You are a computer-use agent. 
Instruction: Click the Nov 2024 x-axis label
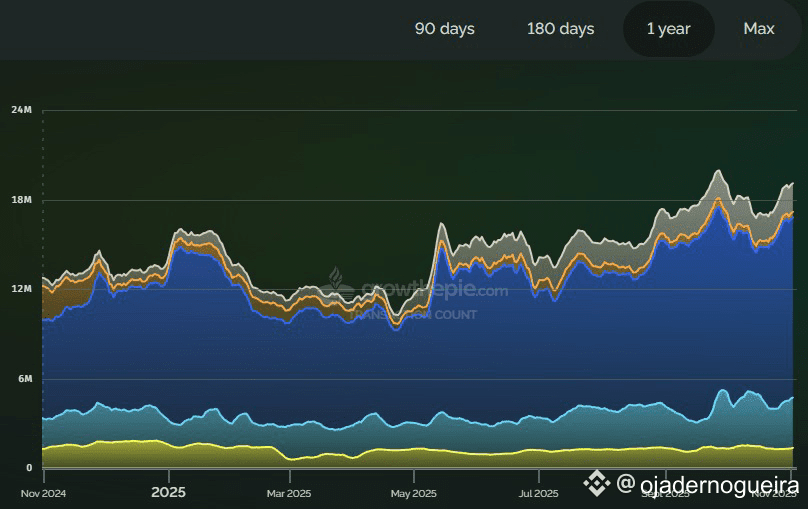click(x=44, y=493)
